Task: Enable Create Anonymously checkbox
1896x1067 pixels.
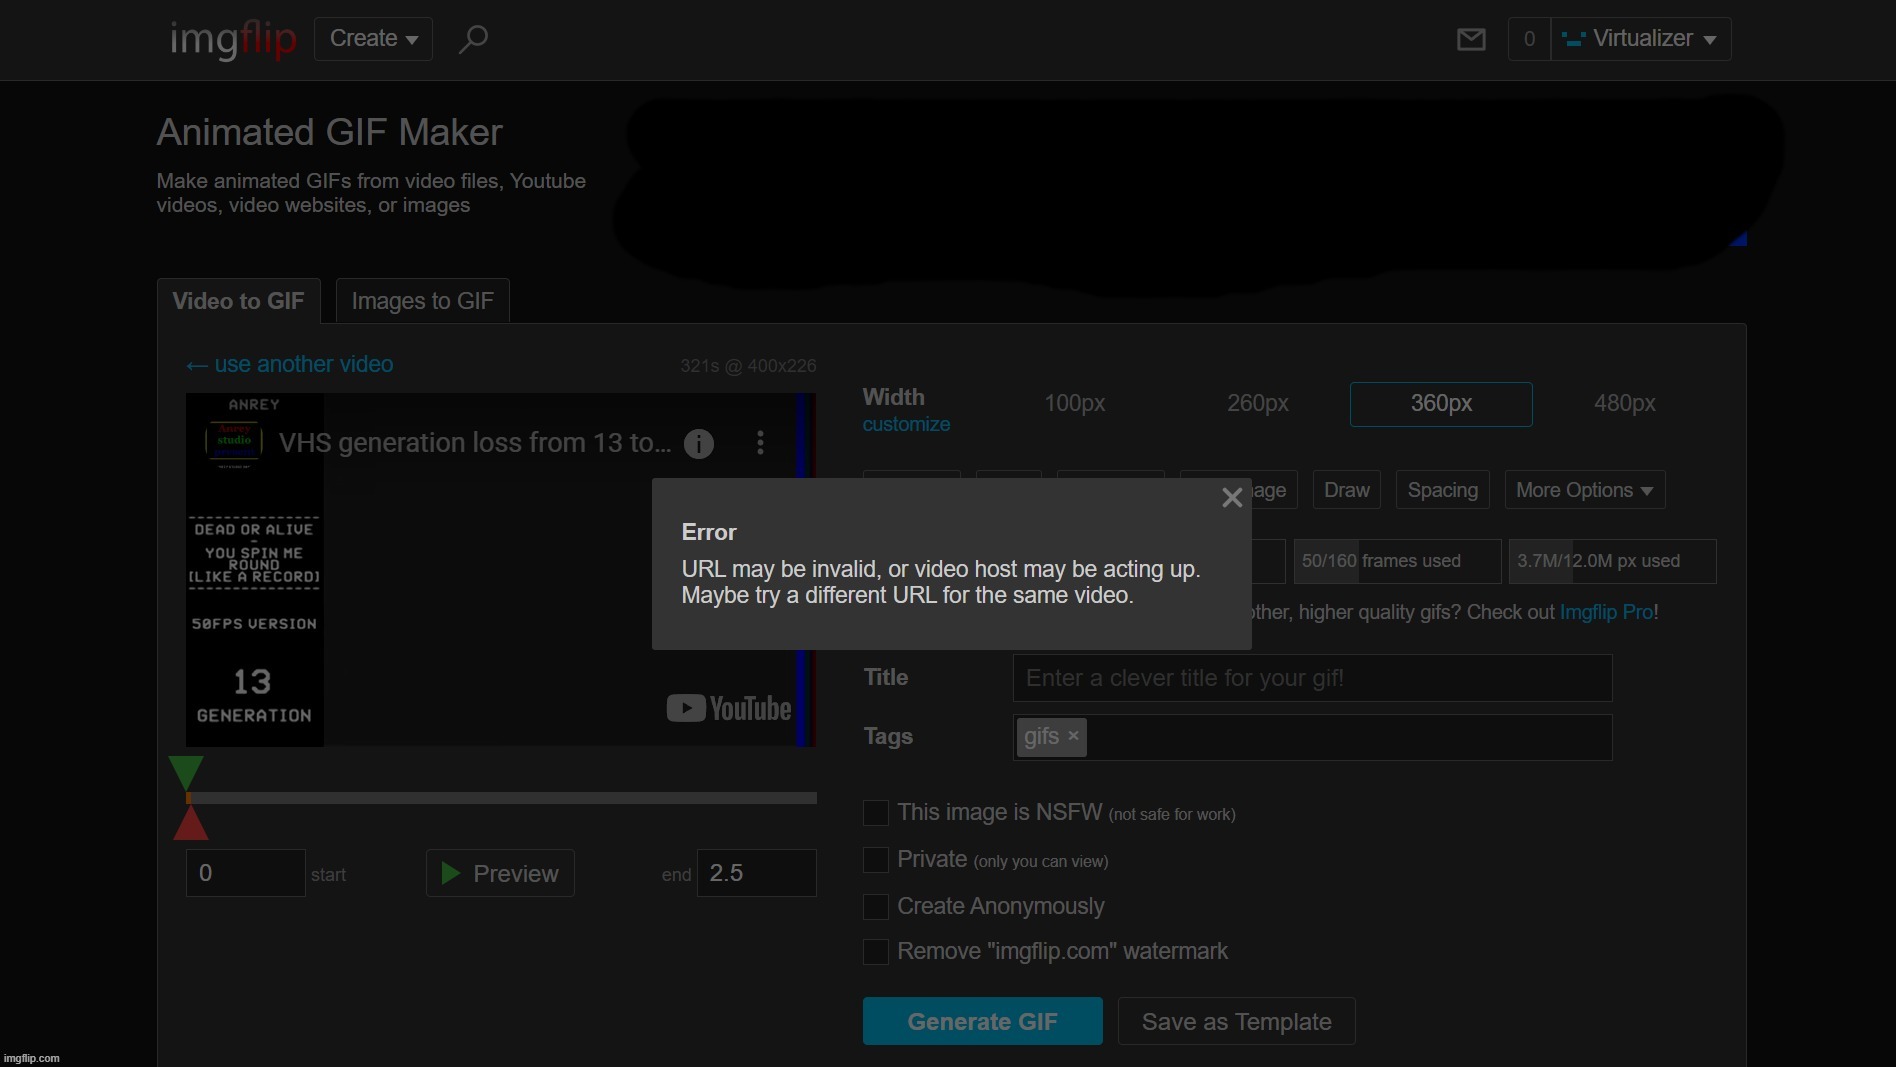Action: pyautogui.click(x=876, y=907)
